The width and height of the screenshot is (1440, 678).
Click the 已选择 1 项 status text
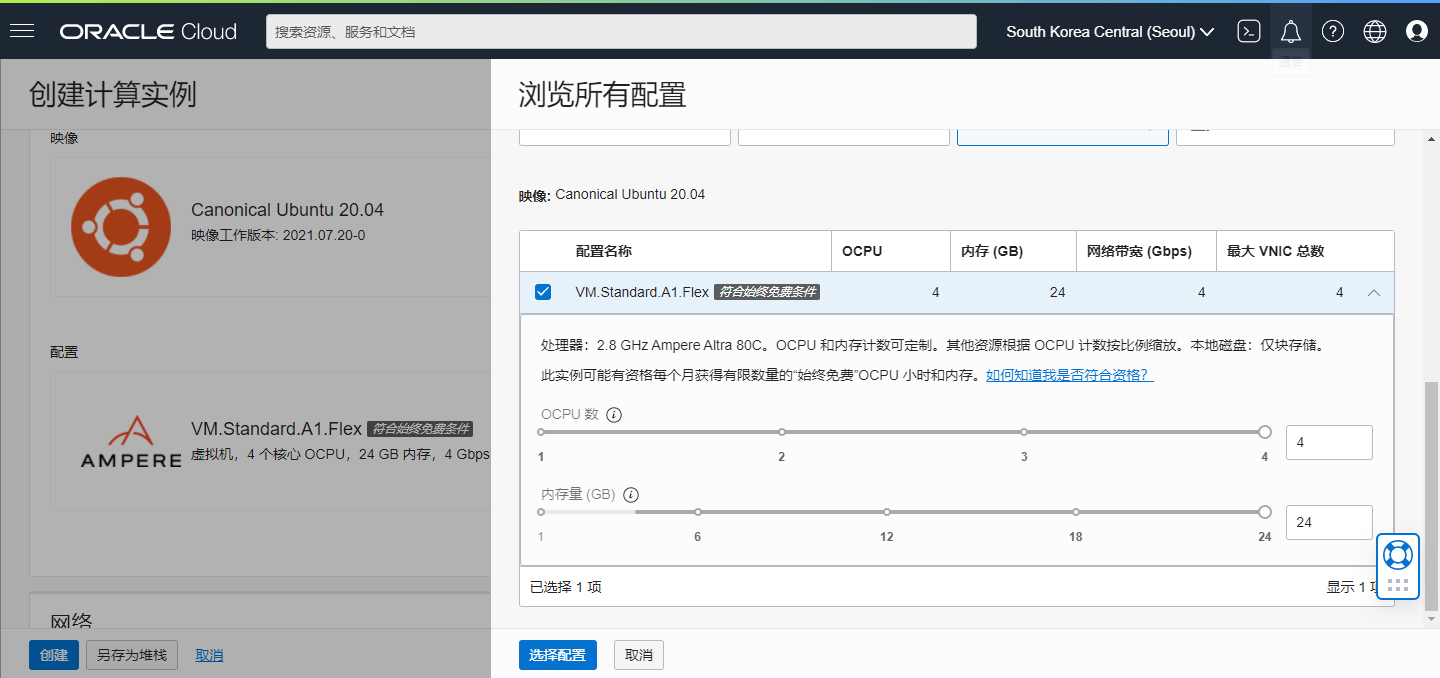[x=566, y=587]
